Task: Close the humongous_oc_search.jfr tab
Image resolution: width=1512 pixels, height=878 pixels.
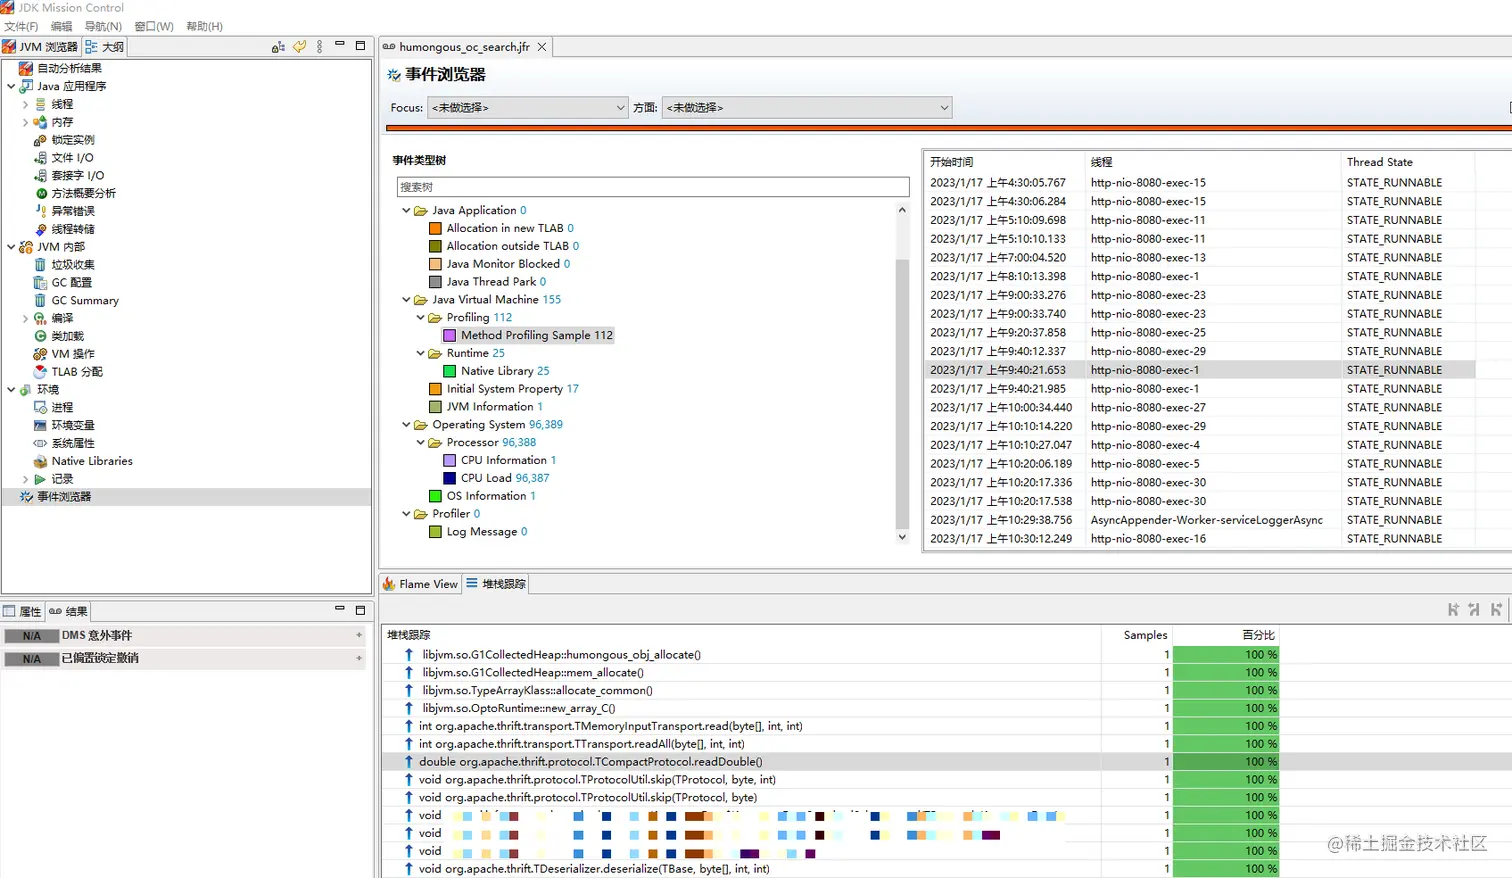Action: tap(542, 47)
